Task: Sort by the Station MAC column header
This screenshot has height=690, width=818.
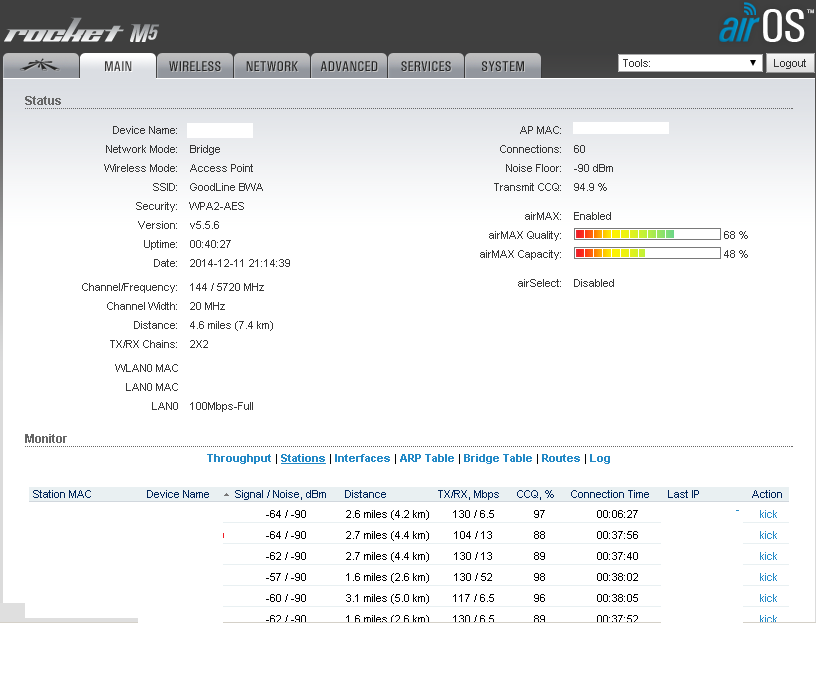Action: tap(62, 494)
